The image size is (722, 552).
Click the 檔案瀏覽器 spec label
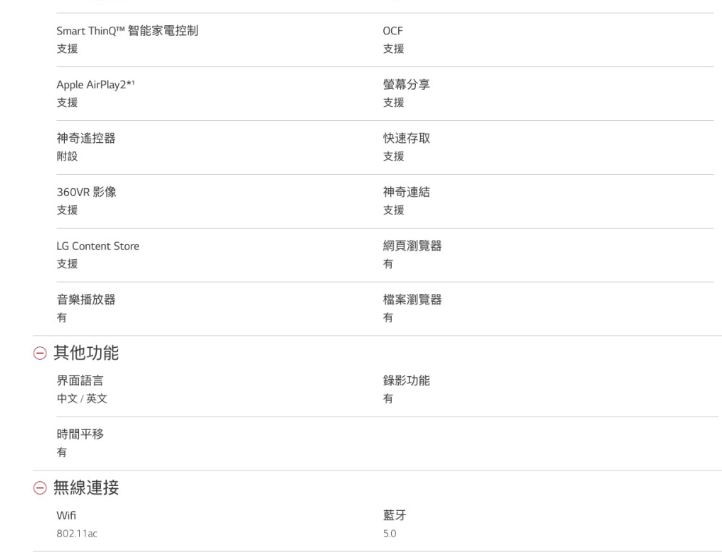pos(412,300)
